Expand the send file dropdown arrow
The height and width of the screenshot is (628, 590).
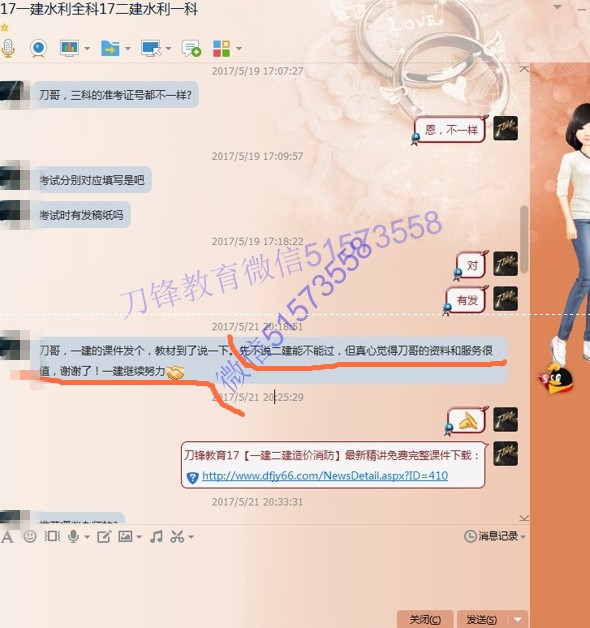[128, 48]
